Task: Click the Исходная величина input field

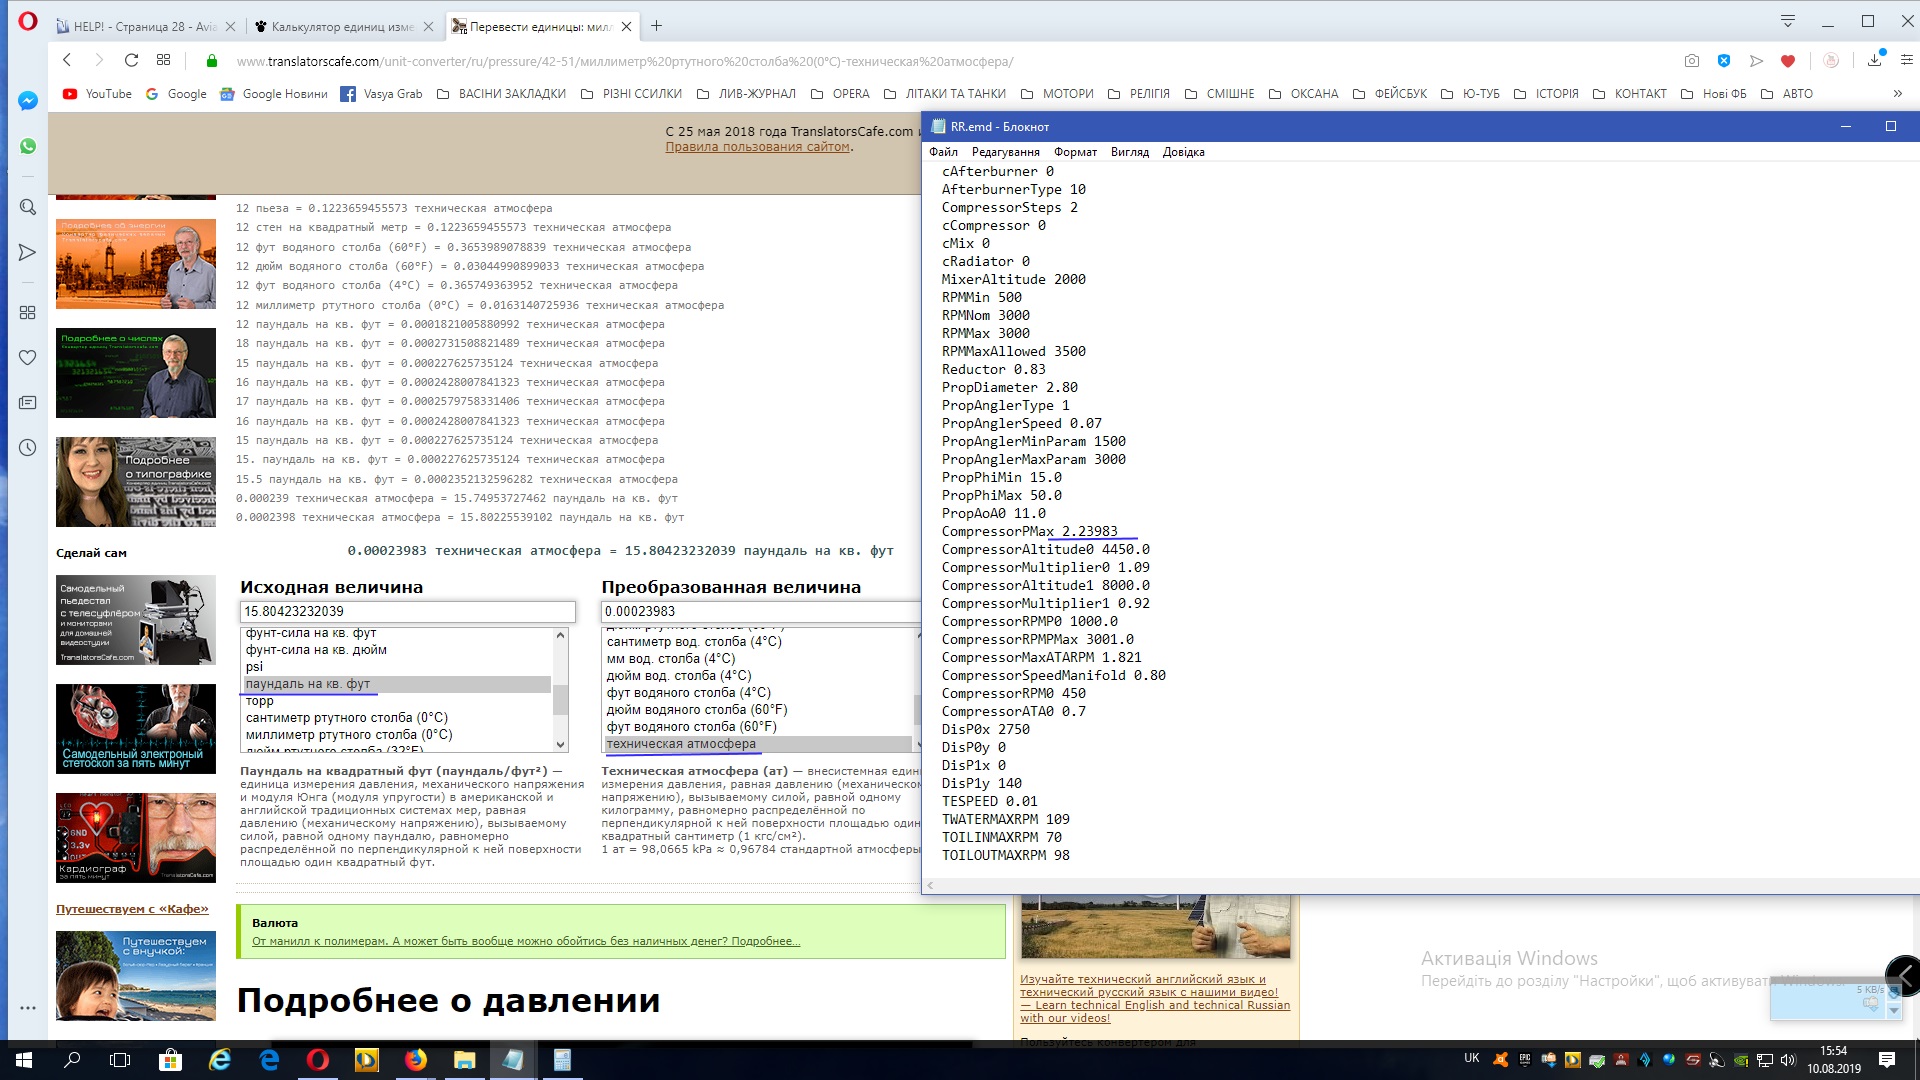Action: click(x=407, y=611)
